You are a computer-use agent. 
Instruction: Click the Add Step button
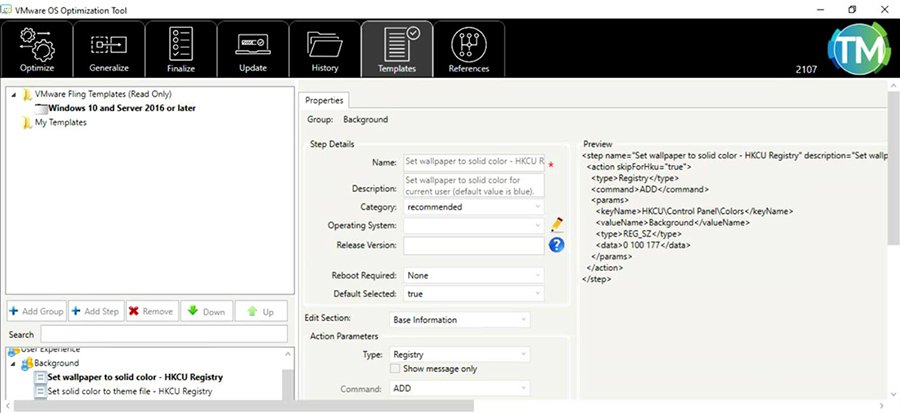96,312
